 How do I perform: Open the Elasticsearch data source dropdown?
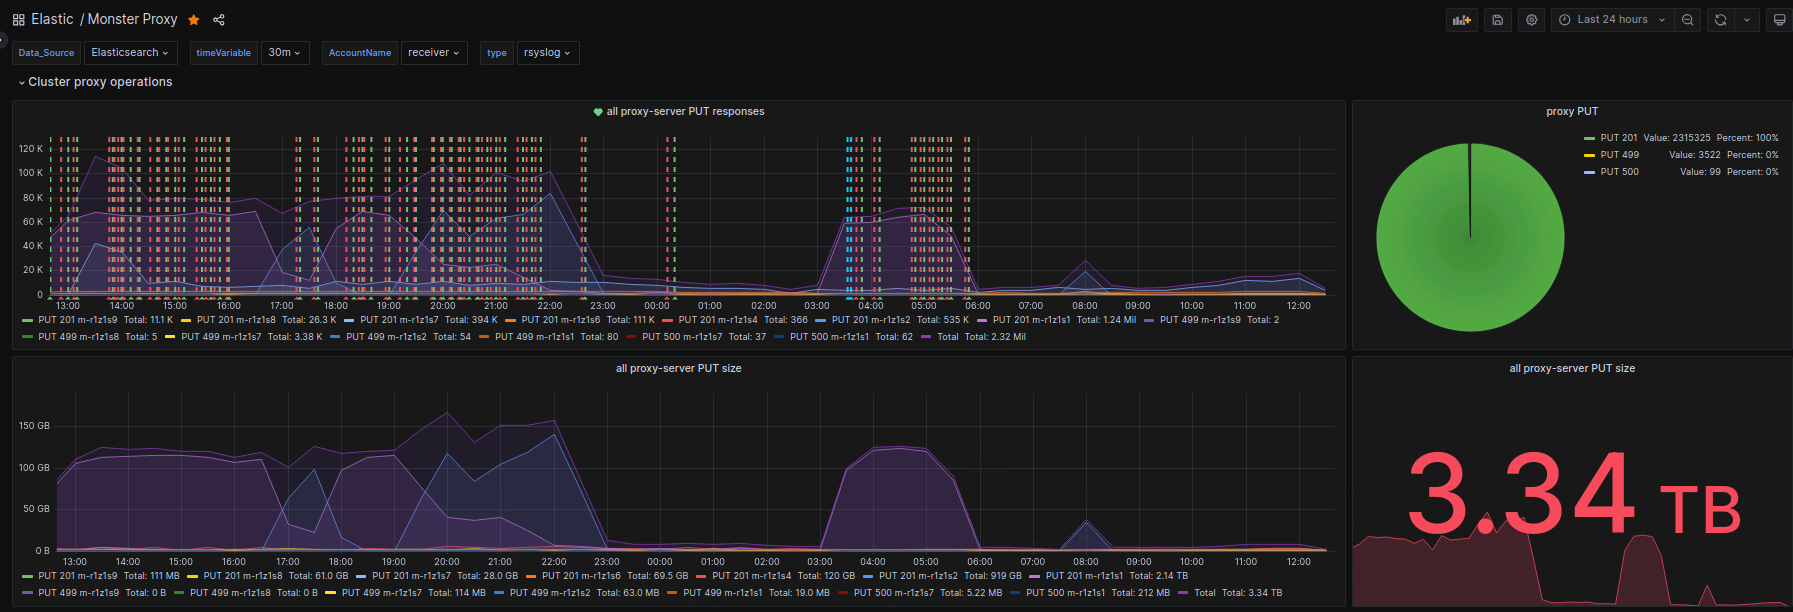pyautogui.click(x=130, y=53)
